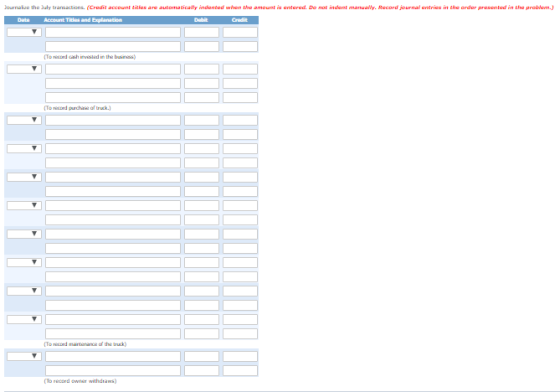Click second-row credit field of ninth journal entry
The image size is (560, 392).
(240, 306)
